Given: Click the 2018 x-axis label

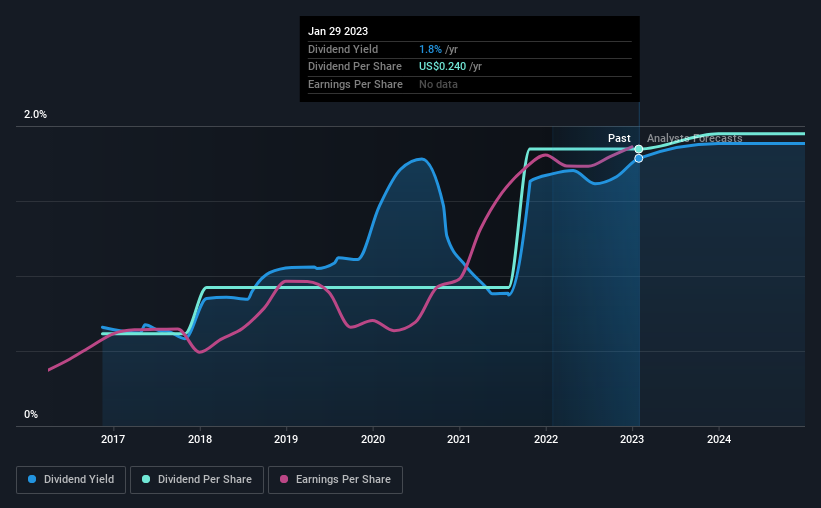Looking at the screenshot, I should [x=200, y=439].
